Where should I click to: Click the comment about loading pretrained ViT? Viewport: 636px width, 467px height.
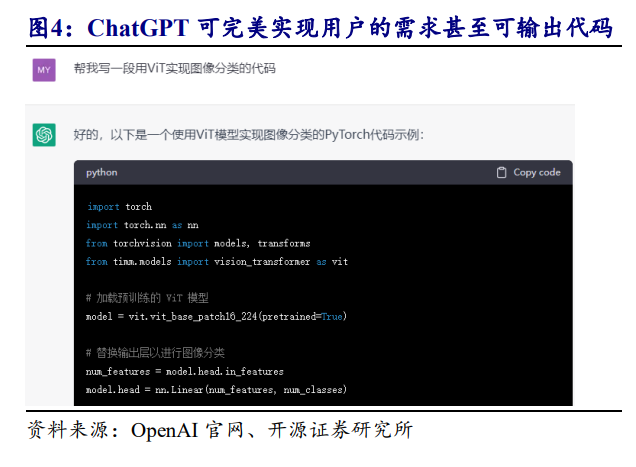[x=147, y=298]
